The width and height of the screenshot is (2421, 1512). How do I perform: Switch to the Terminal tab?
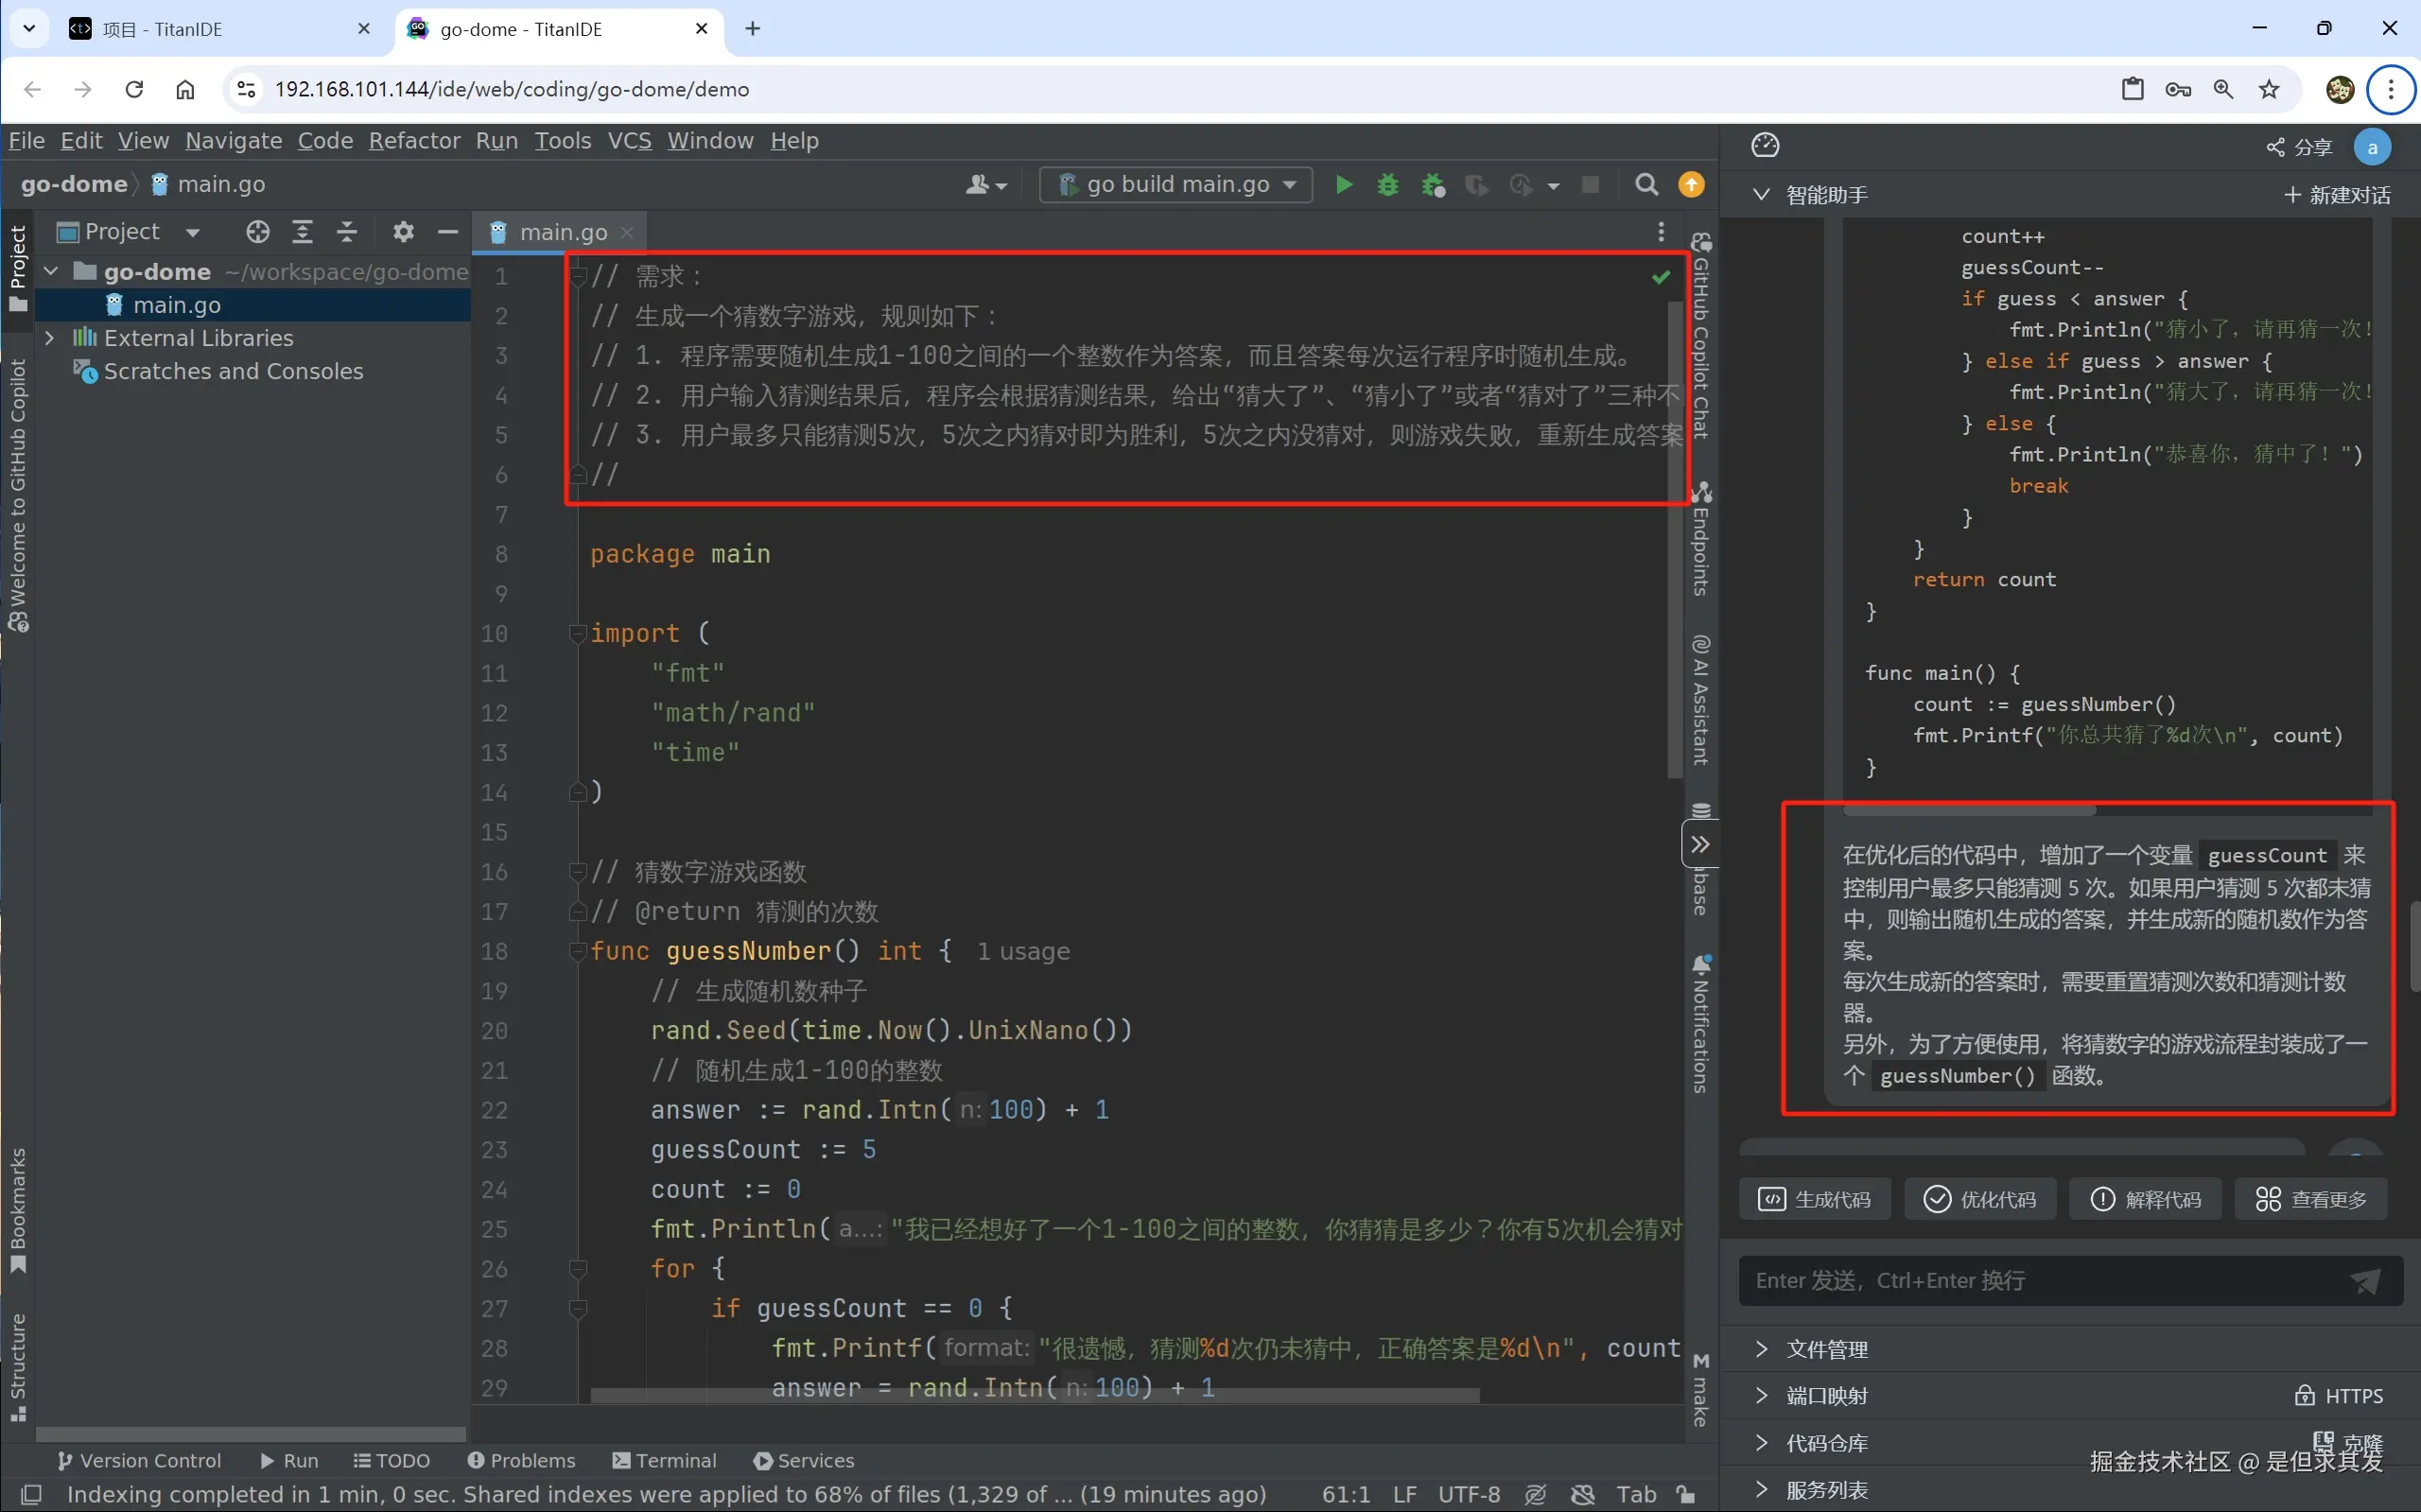(x=664, y=1460)
